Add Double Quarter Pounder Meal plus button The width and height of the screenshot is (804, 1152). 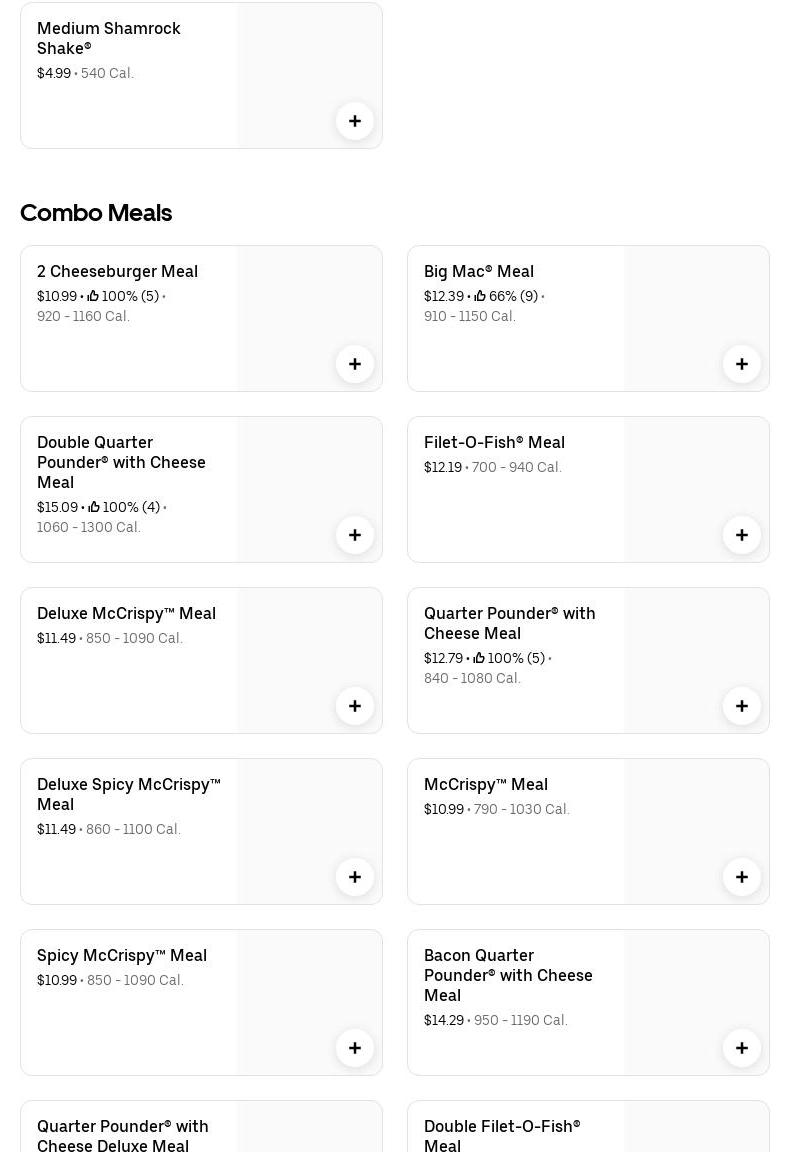click(355, 535)
